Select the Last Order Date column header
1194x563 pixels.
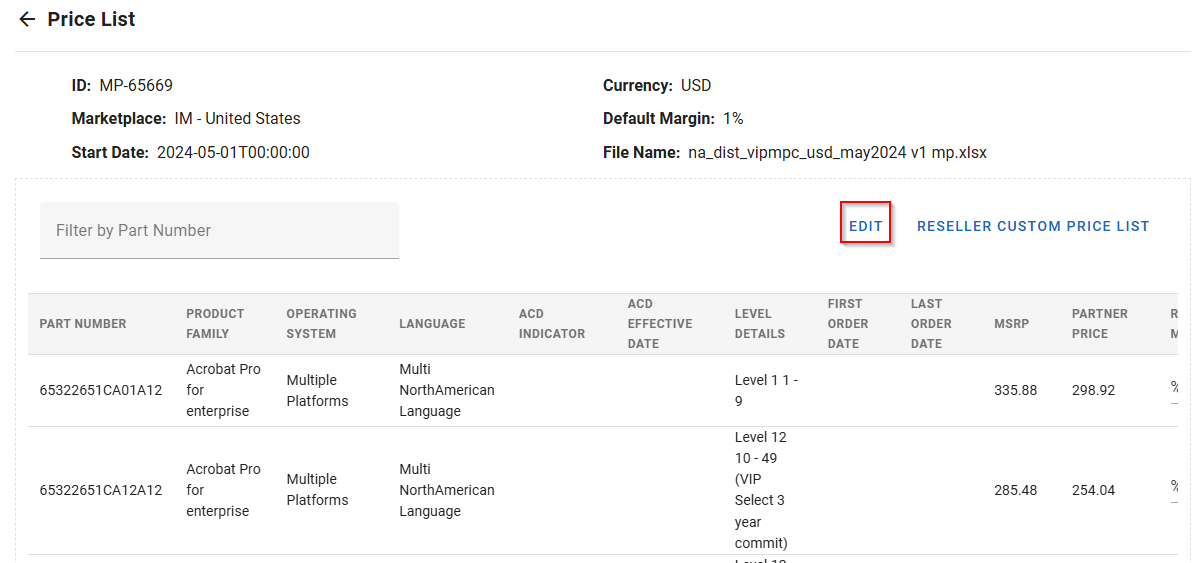(x=931, y=324)
